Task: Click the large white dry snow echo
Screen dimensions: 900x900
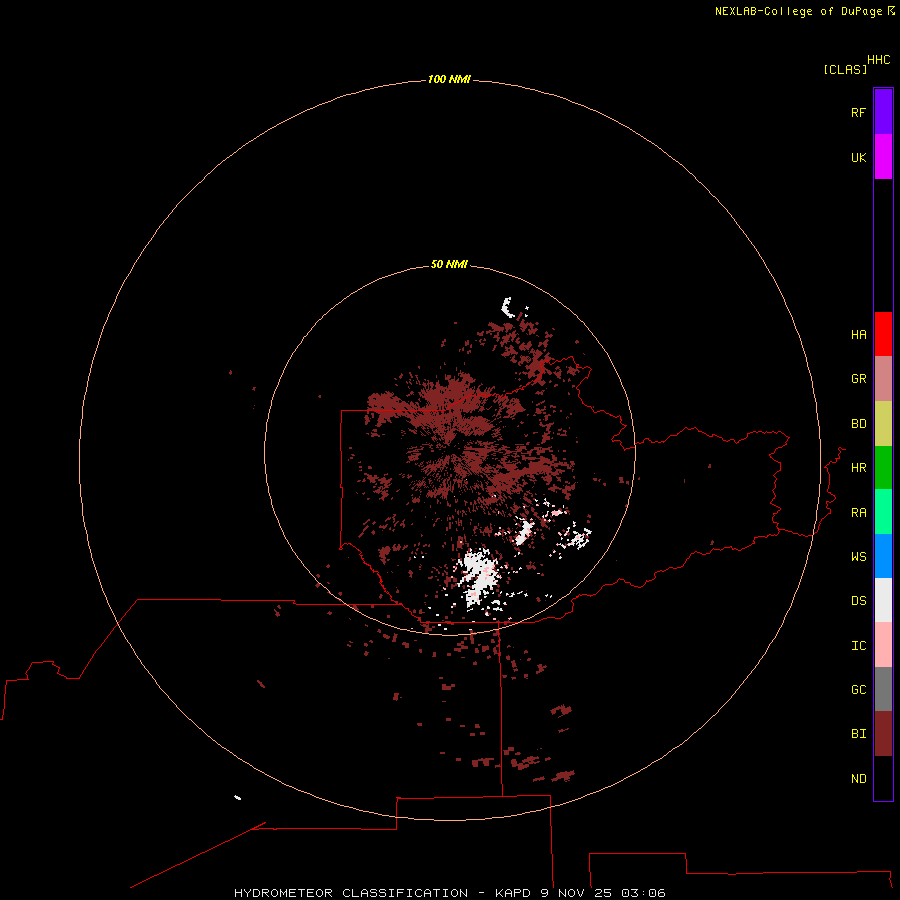Action: (x=478, y=577)
